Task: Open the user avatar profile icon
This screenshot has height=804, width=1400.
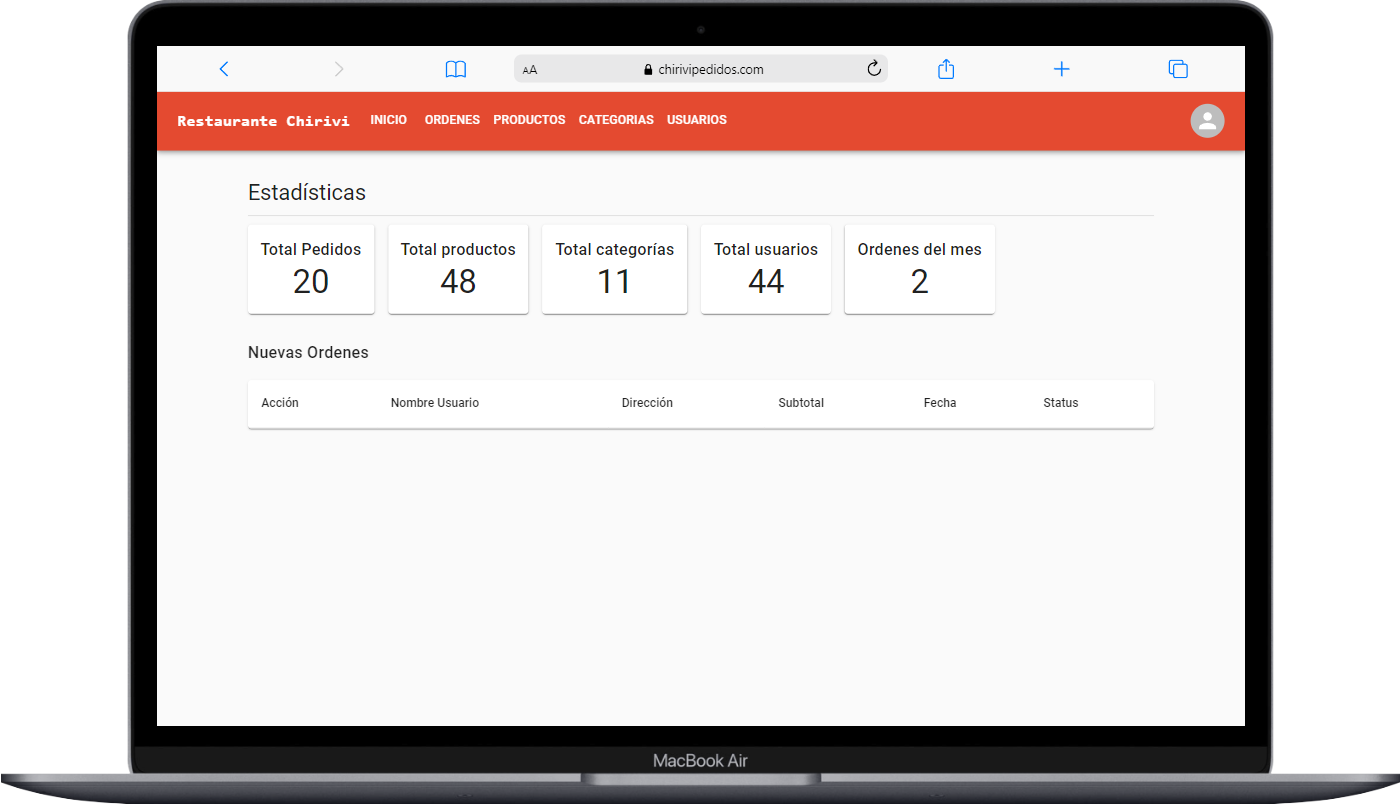Action: pos(1207,121)
